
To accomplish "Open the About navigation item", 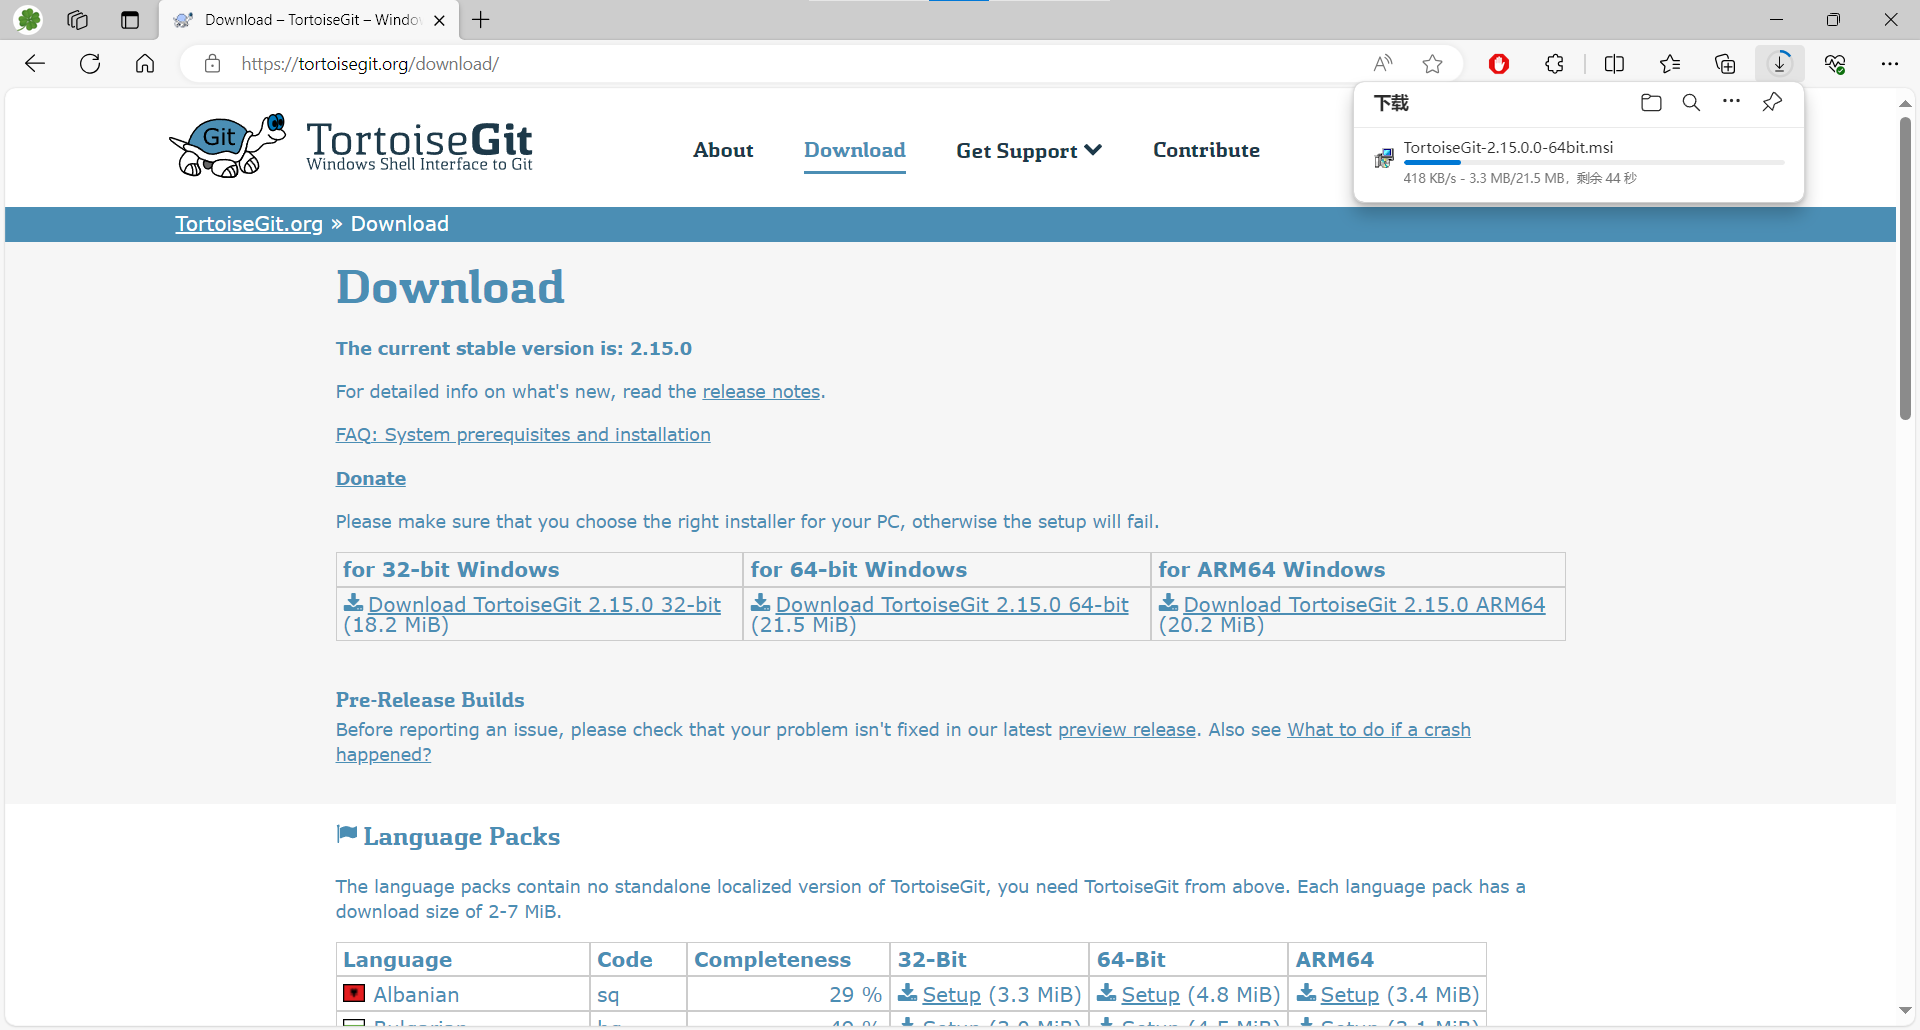I will click(723, 150).
